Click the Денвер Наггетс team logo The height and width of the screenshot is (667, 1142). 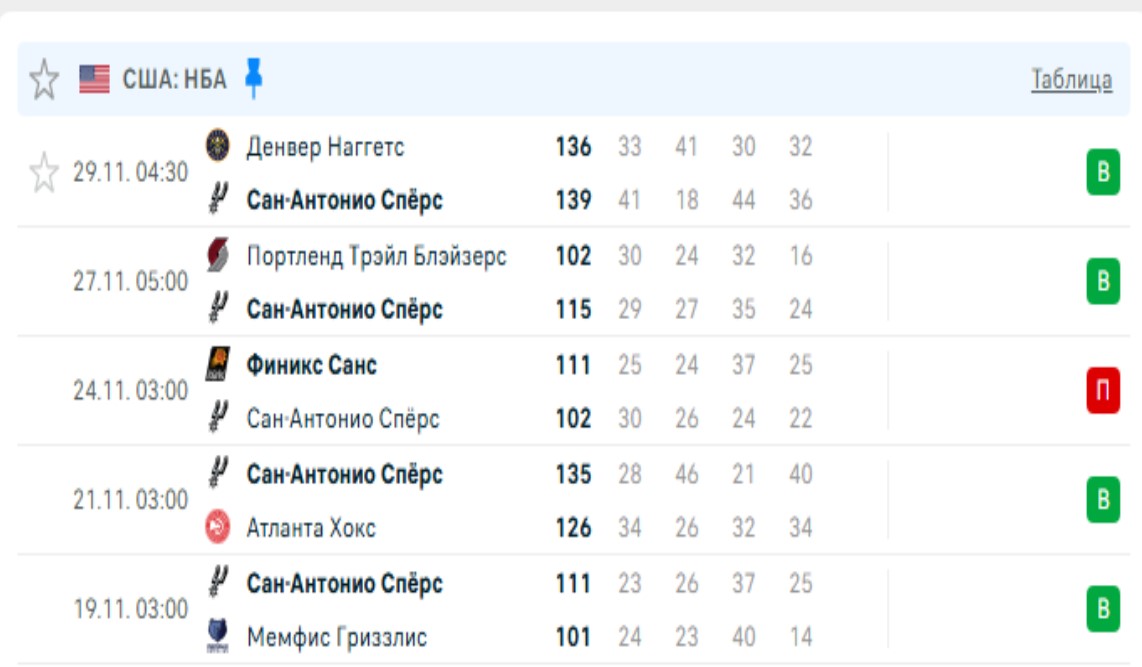tap(217, 147)
